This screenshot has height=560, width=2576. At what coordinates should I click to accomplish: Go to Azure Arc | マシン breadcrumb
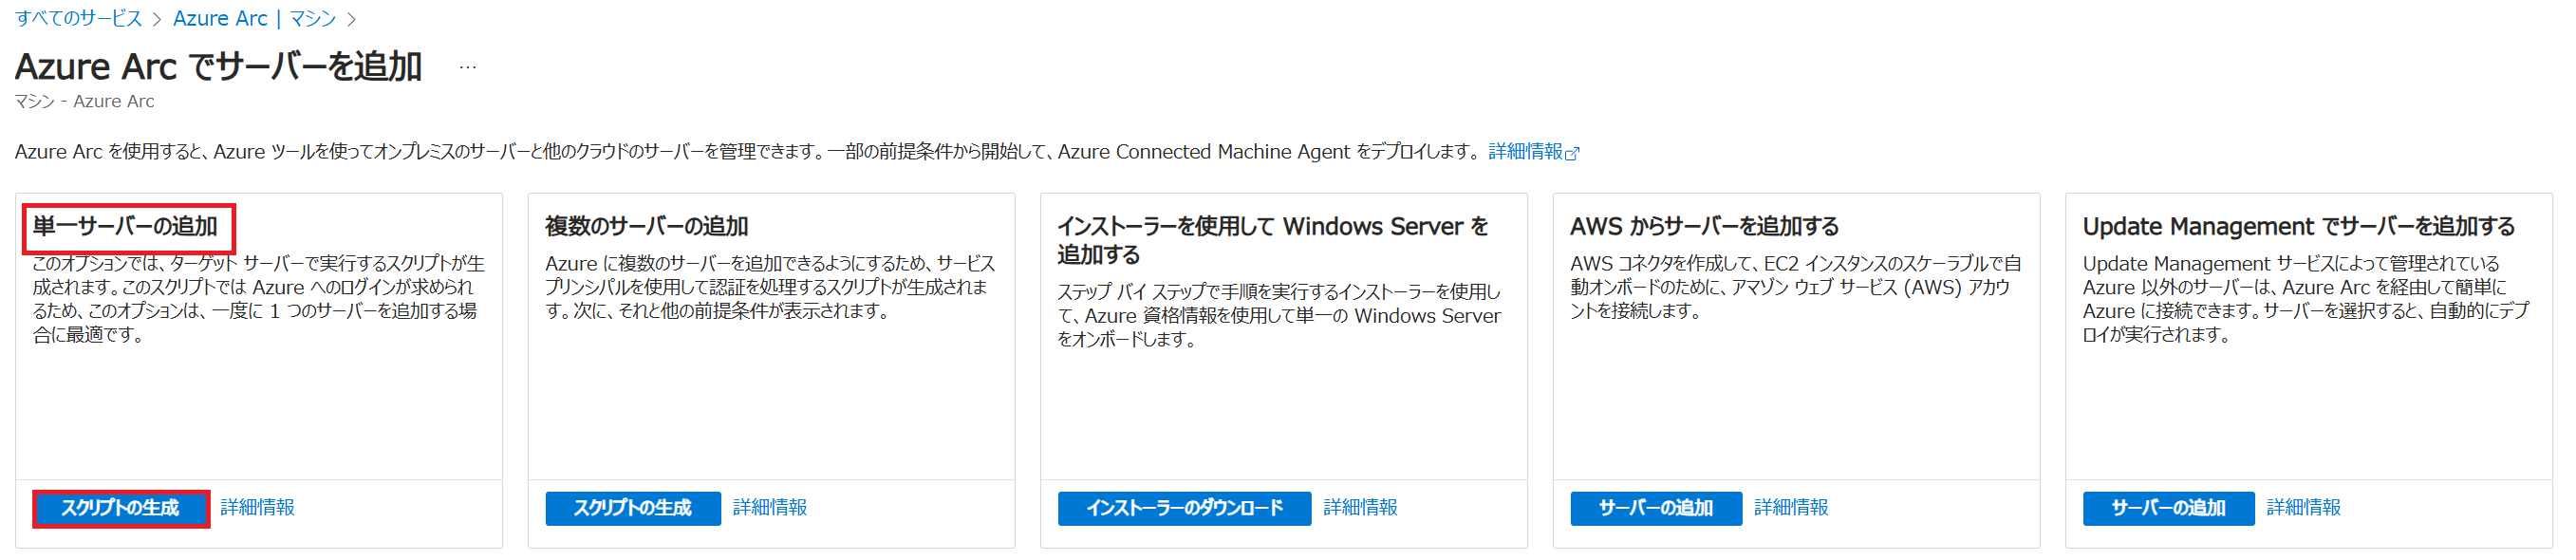(x=254, y=18)
